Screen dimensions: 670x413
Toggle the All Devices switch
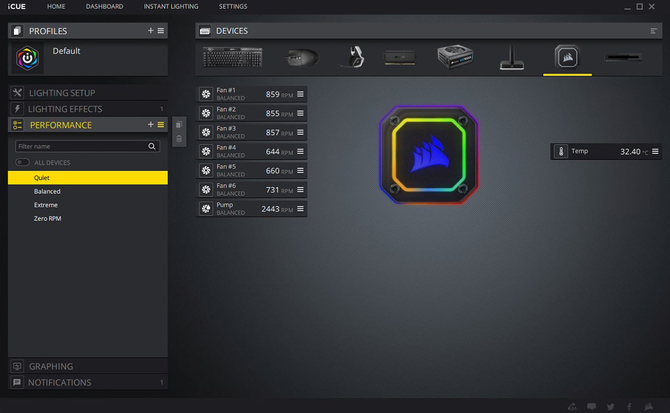click(x=22, y=162)
